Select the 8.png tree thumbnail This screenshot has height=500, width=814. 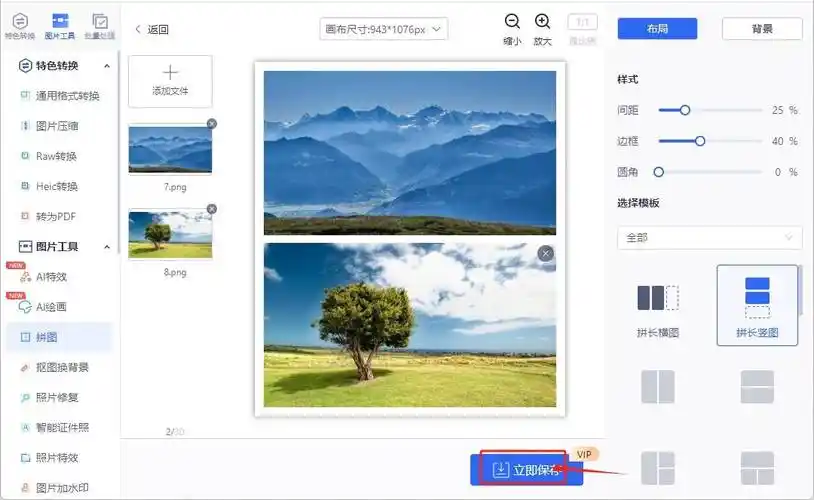point(170,234)
